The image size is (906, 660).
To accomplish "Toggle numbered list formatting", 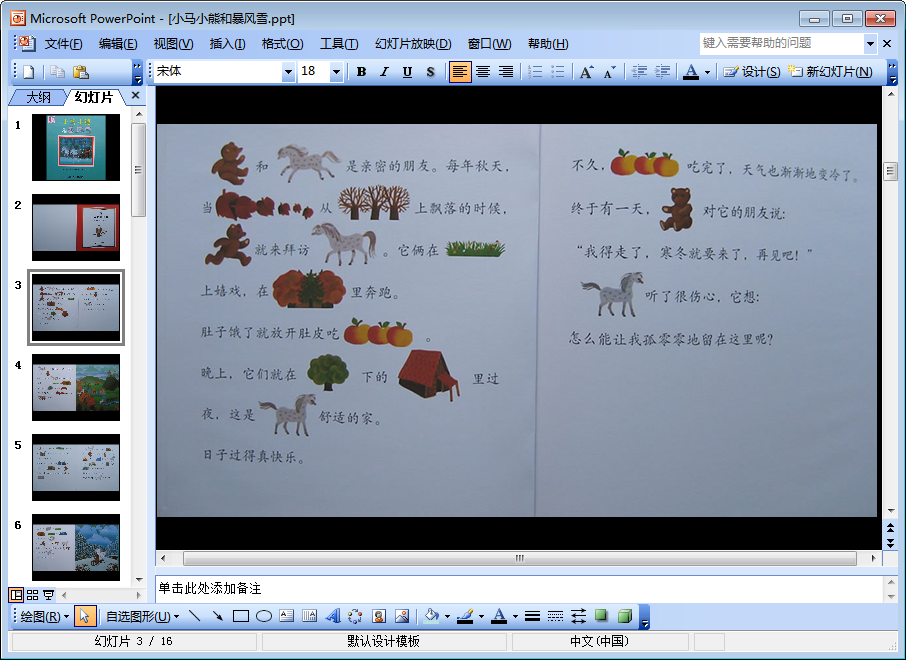I will point(535,72).
